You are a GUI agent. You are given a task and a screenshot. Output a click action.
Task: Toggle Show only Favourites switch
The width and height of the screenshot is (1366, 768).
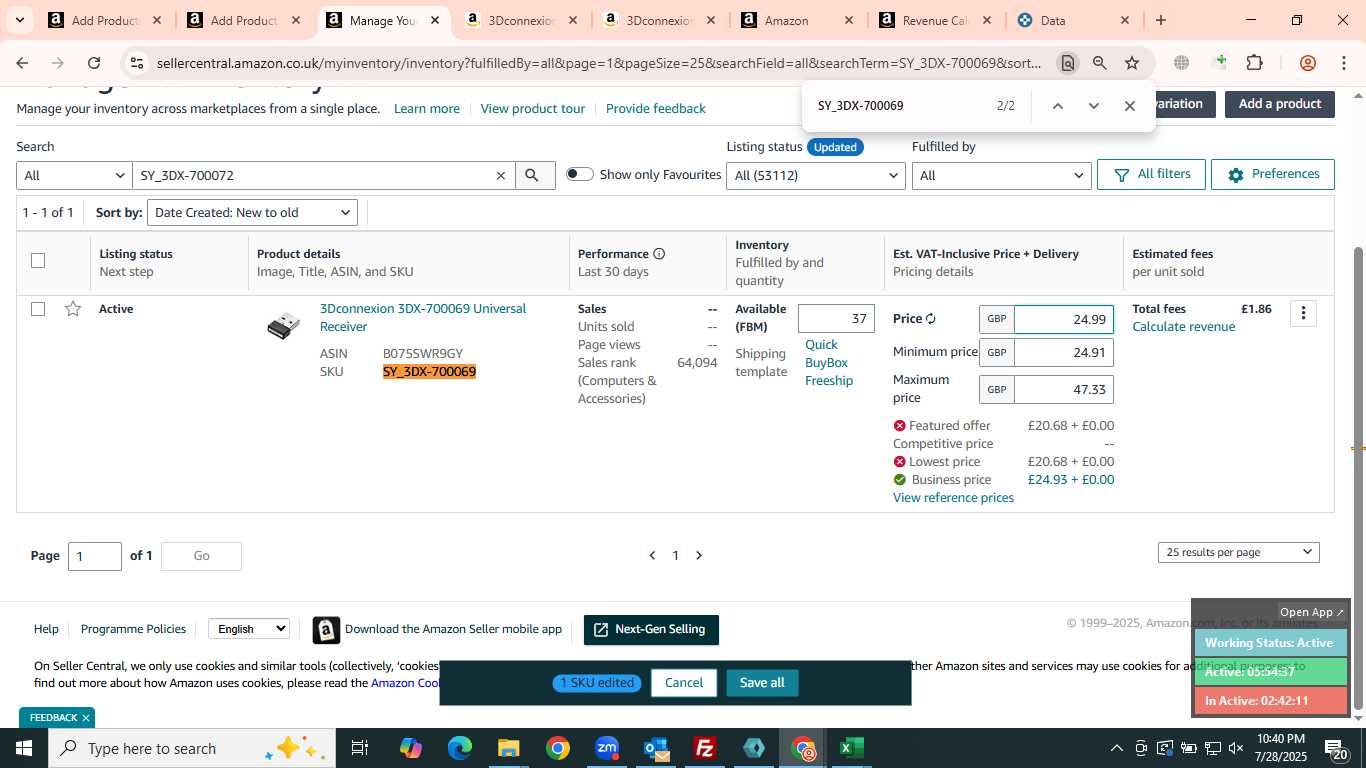click(580, 174)
